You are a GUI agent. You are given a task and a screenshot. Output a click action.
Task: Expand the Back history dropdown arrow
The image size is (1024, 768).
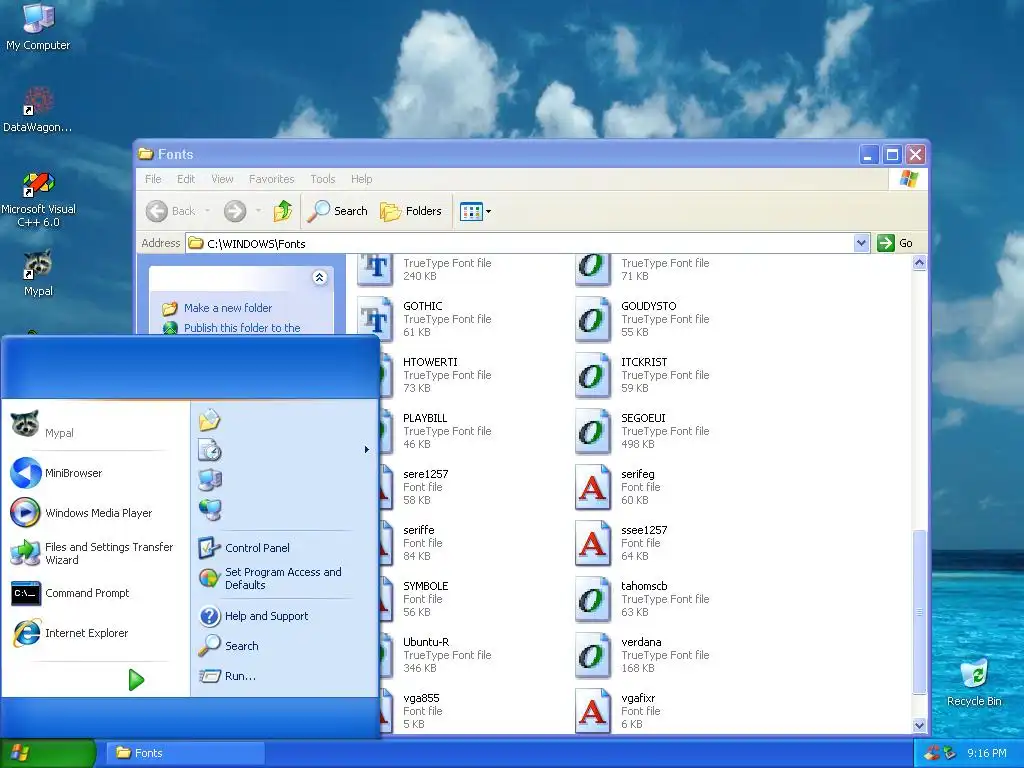[x=207, y=211]
